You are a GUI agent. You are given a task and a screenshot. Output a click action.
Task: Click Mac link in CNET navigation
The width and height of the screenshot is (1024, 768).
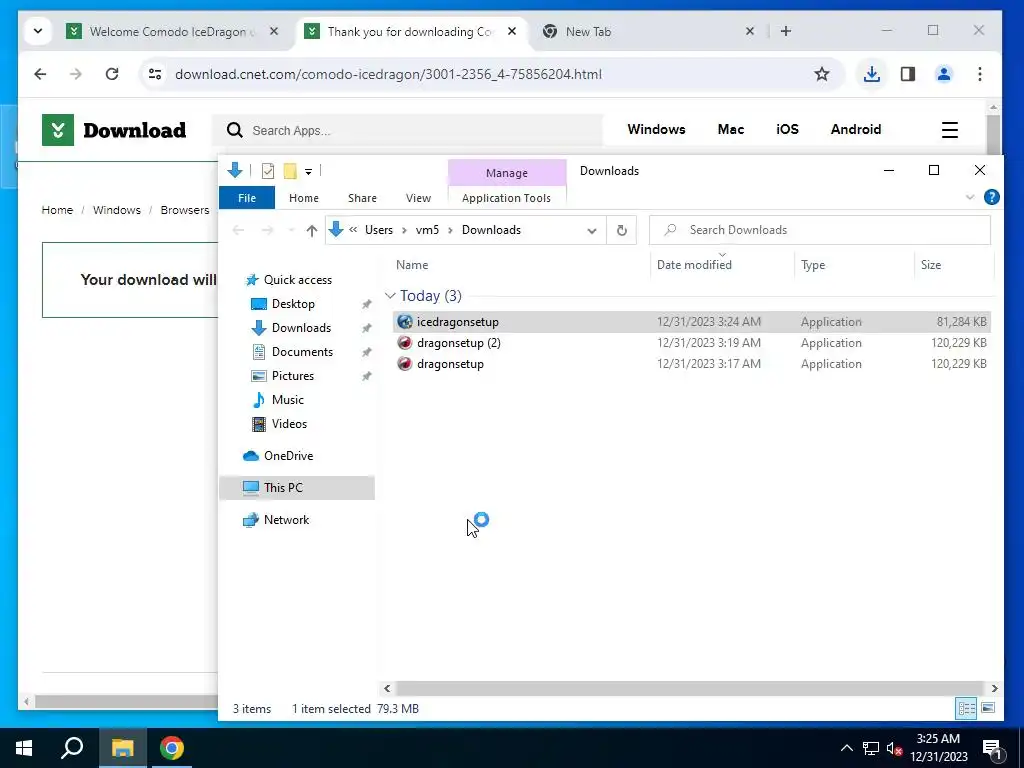(x=731, y=129)
